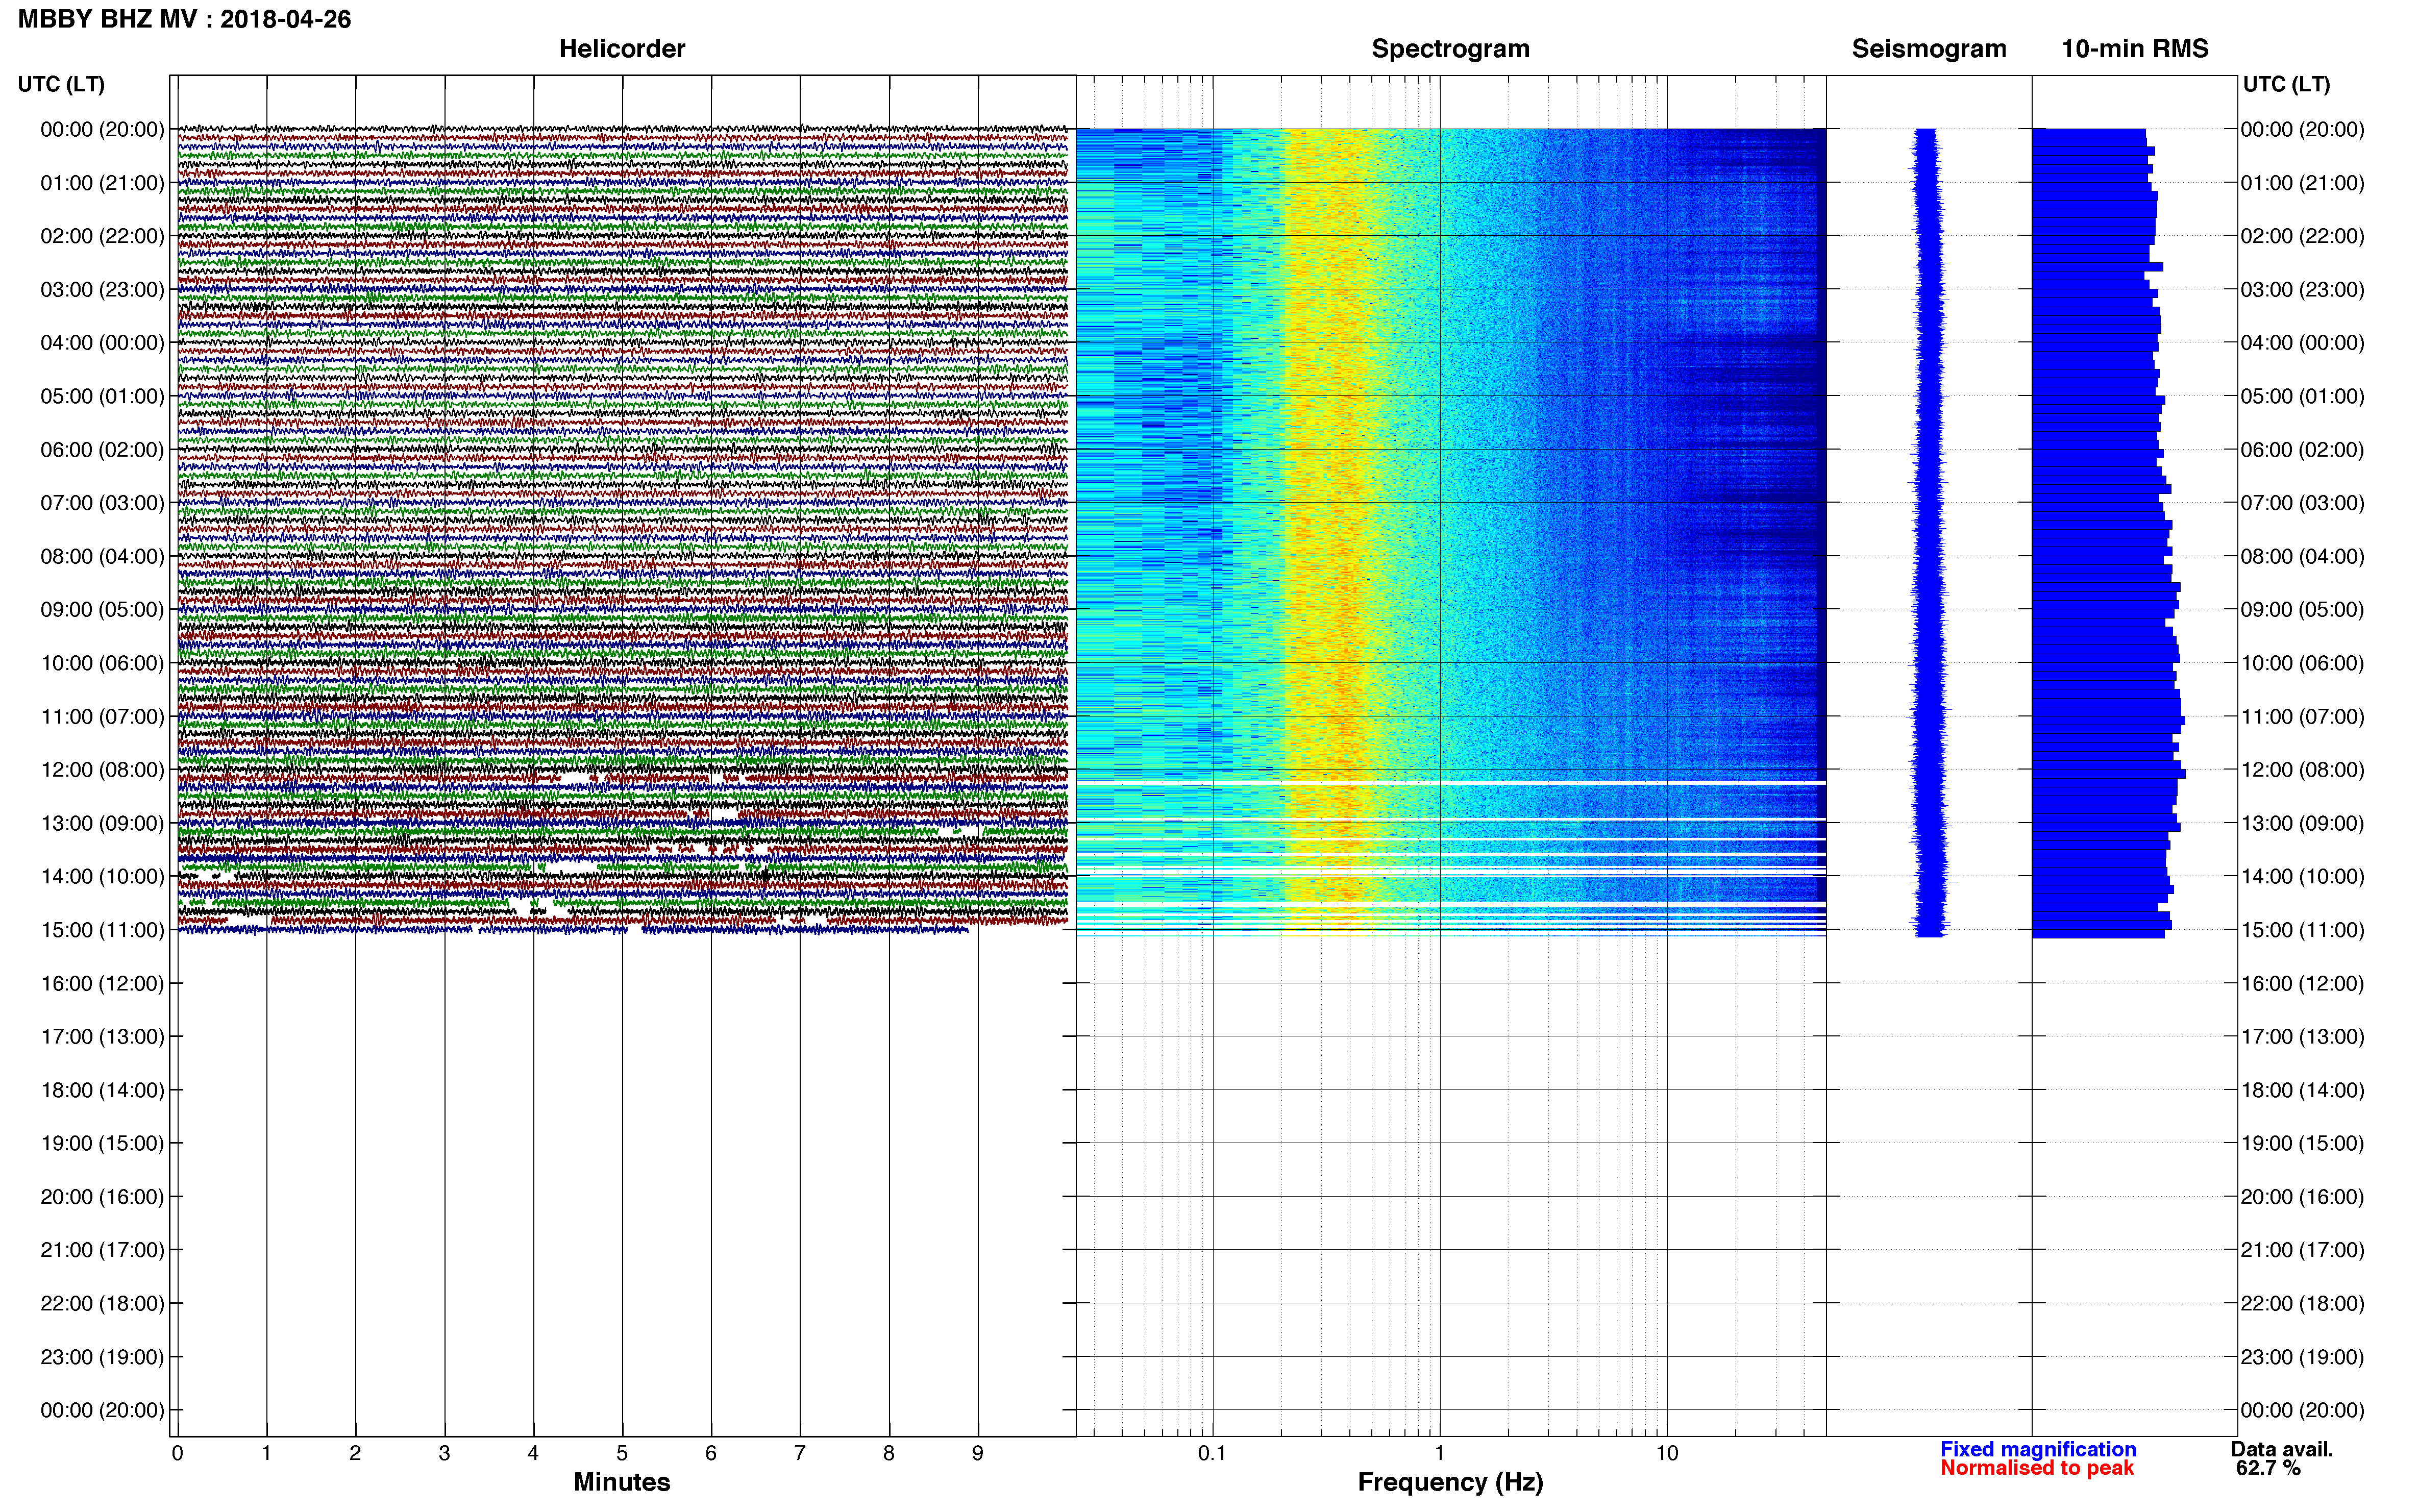Click the left '10:00 (06:00)' time label
The width and height of the screenshot is (2419, 1512).
click(x=102, y=663)
